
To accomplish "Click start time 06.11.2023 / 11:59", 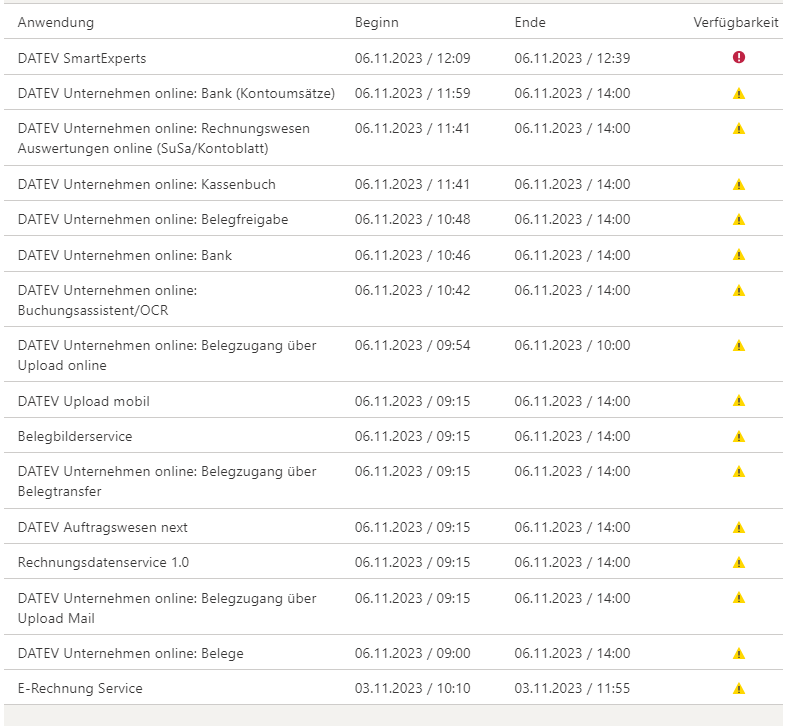I will click(412, 94).
